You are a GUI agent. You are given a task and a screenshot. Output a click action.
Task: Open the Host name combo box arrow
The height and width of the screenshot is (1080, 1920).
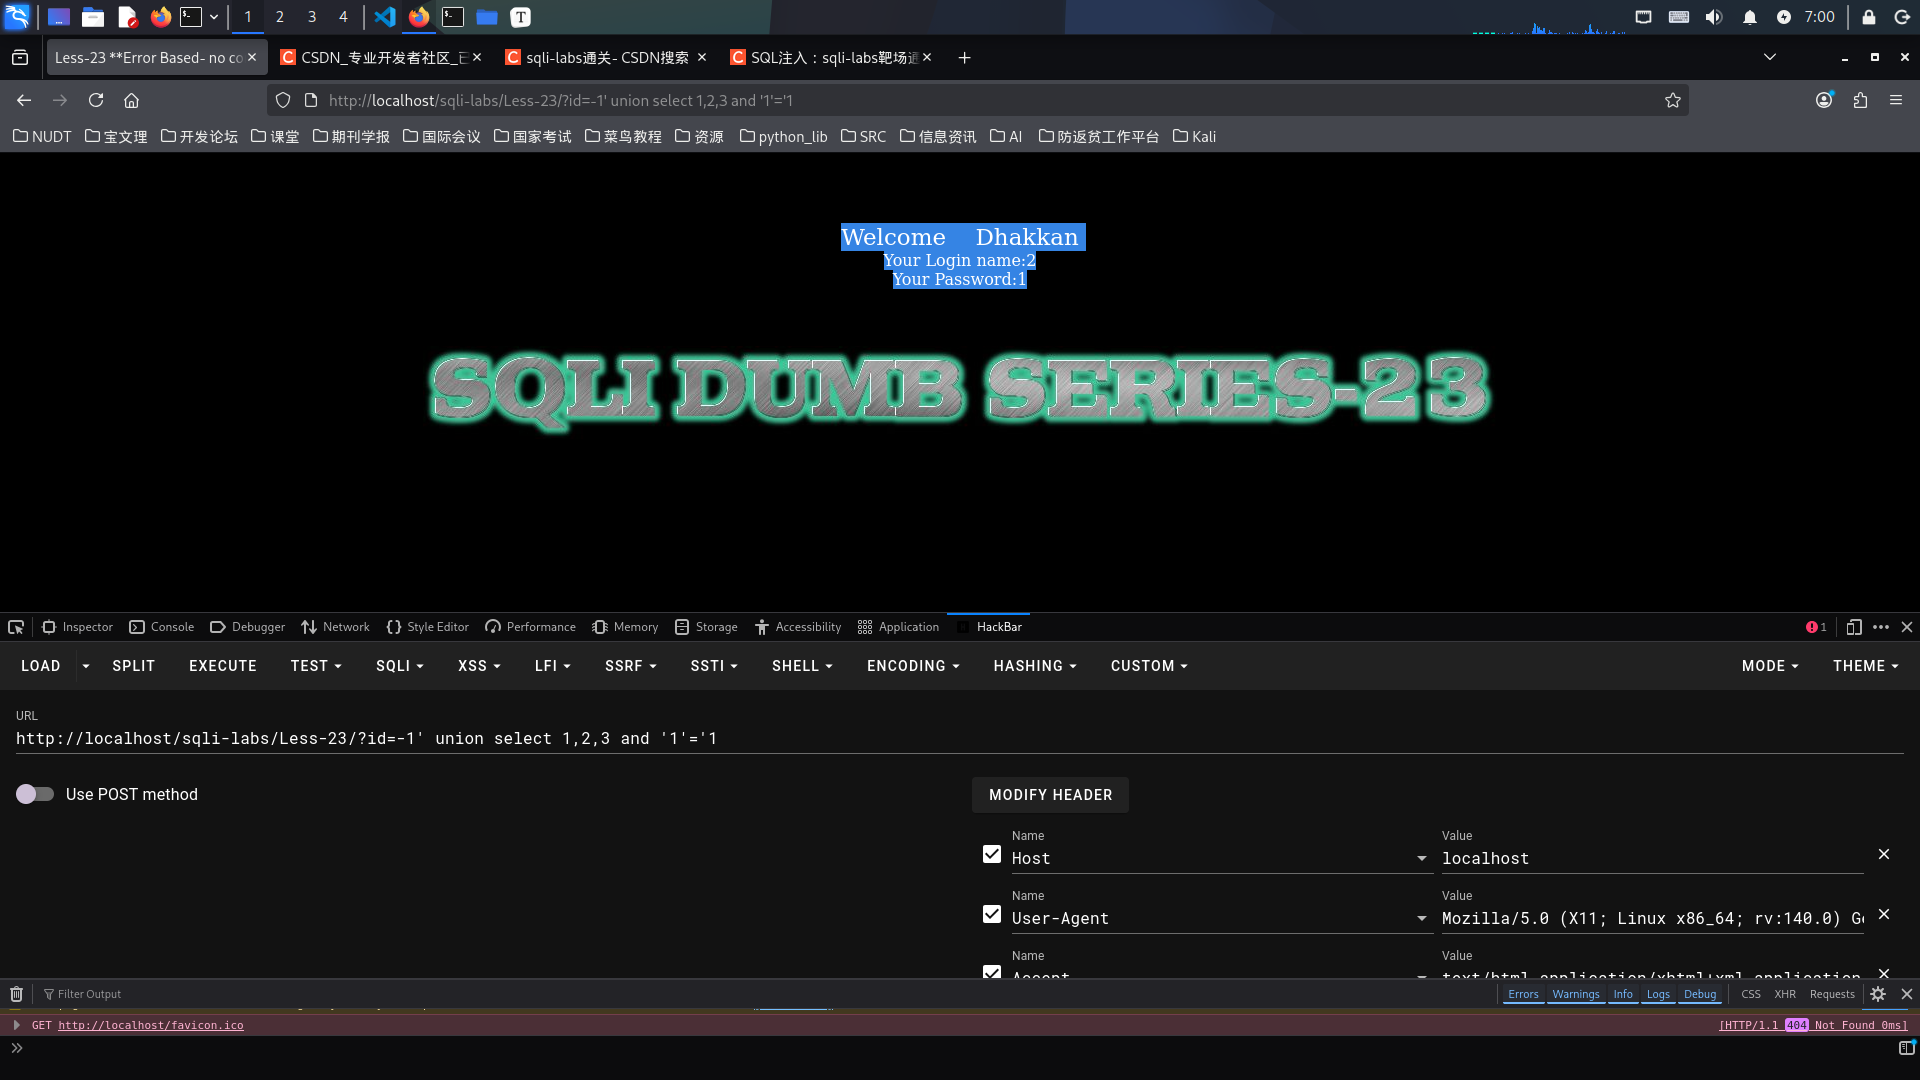pyautogui.click(x=1421, y=858)
